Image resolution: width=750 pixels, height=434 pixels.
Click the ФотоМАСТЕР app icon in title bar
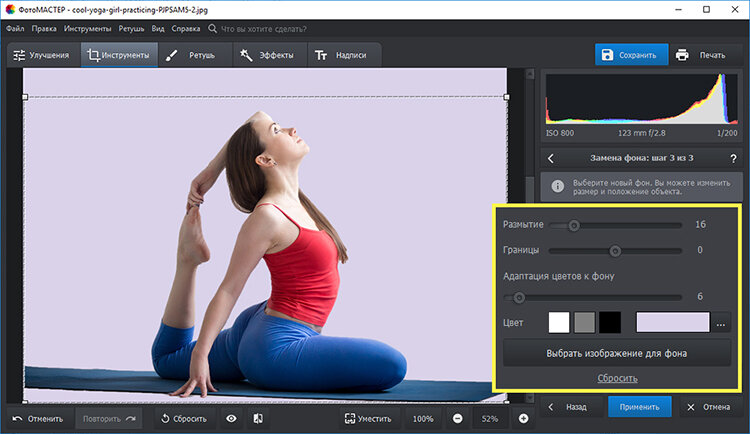pos(10,10)
